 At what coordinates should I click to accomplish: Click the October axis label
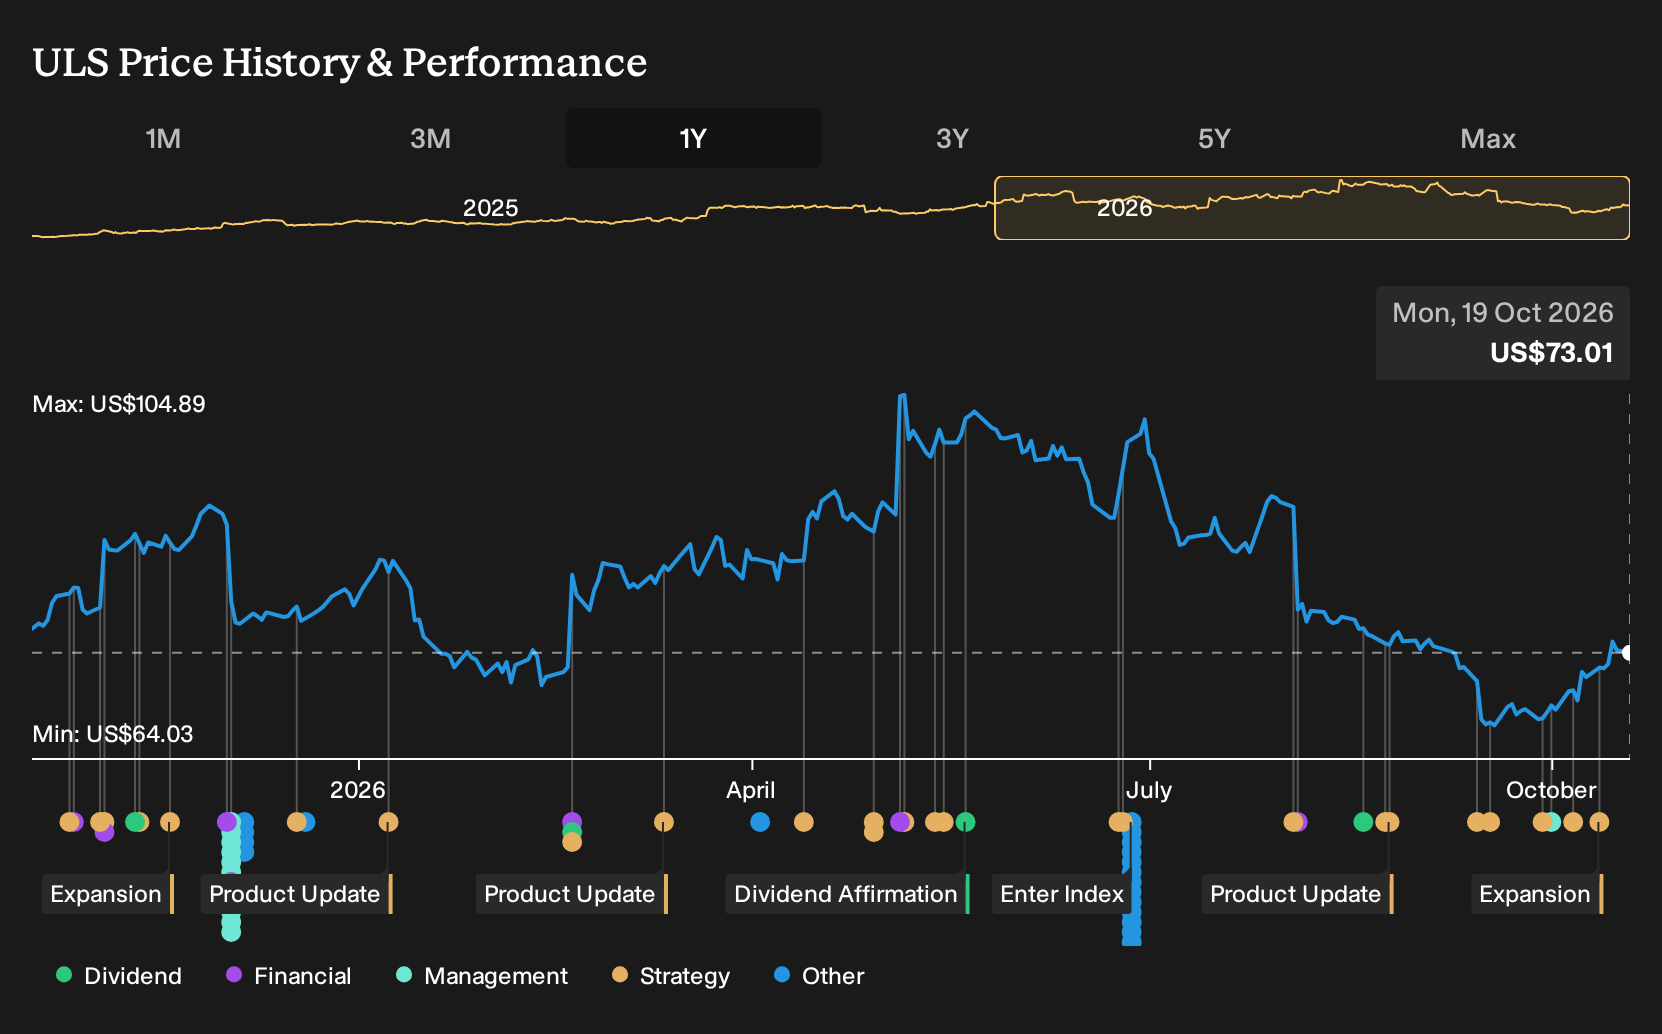1551,790
